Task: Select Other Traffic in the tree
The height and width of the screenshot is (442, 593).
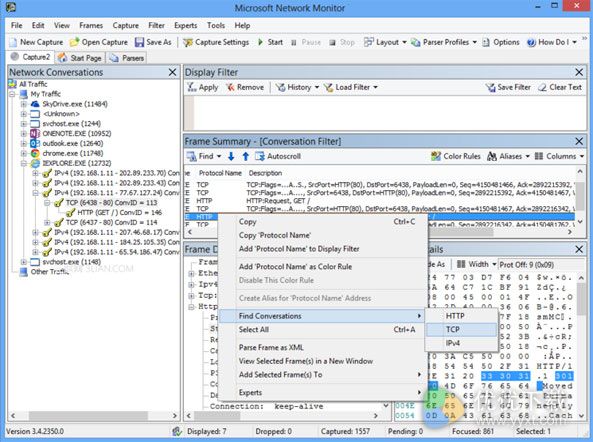Action: coord(50,271)
